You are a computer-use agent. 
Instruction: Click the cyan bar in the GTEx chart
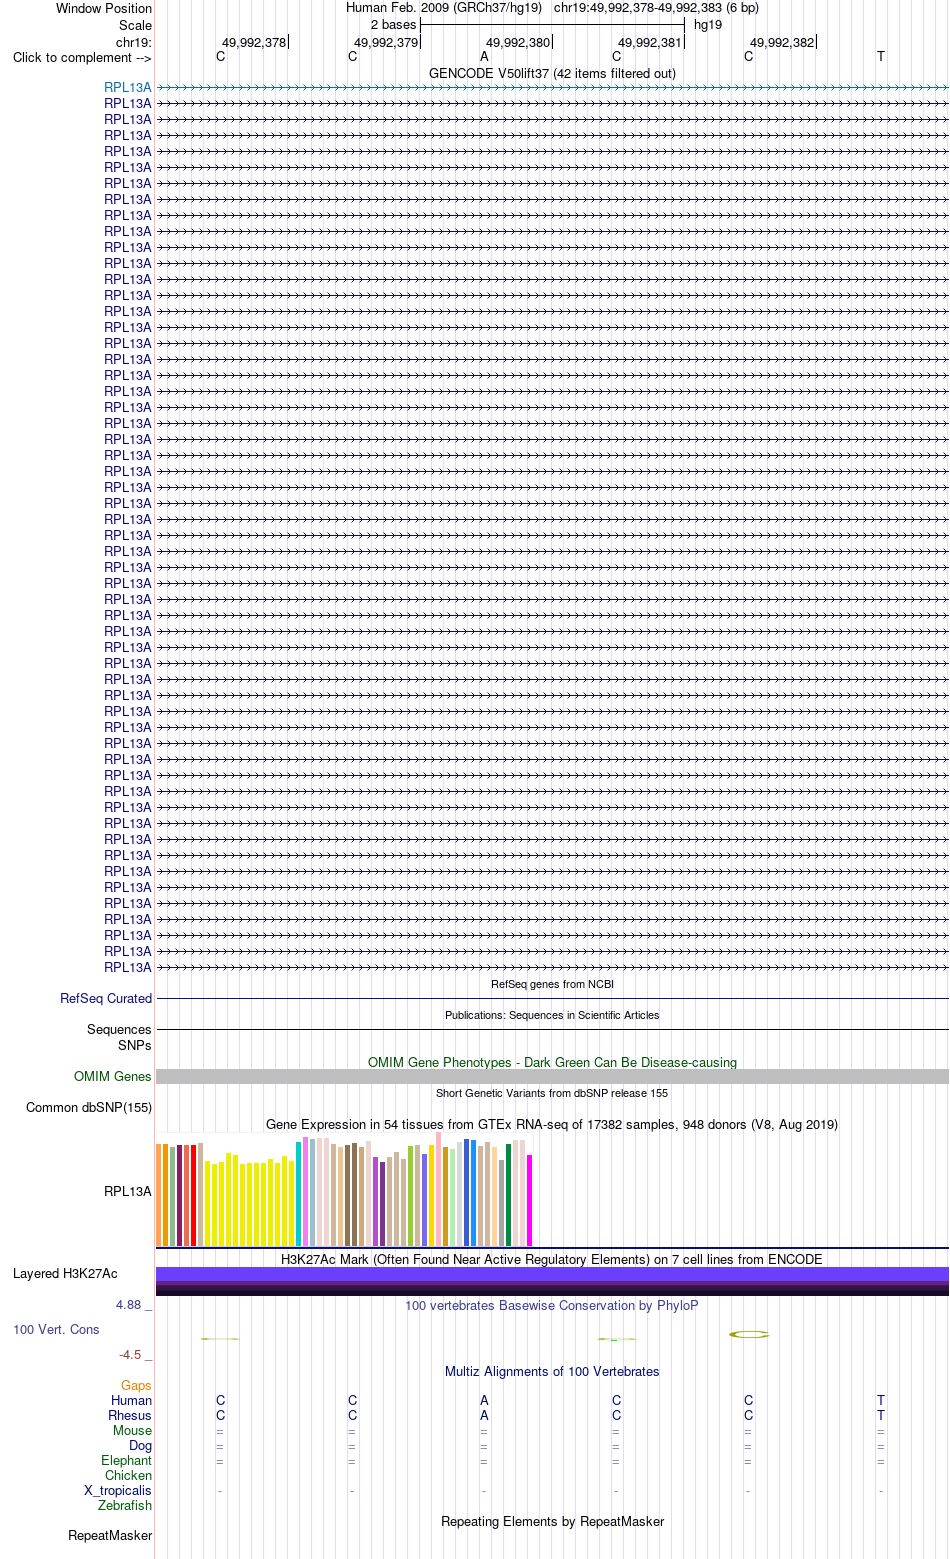[298, 1193]
